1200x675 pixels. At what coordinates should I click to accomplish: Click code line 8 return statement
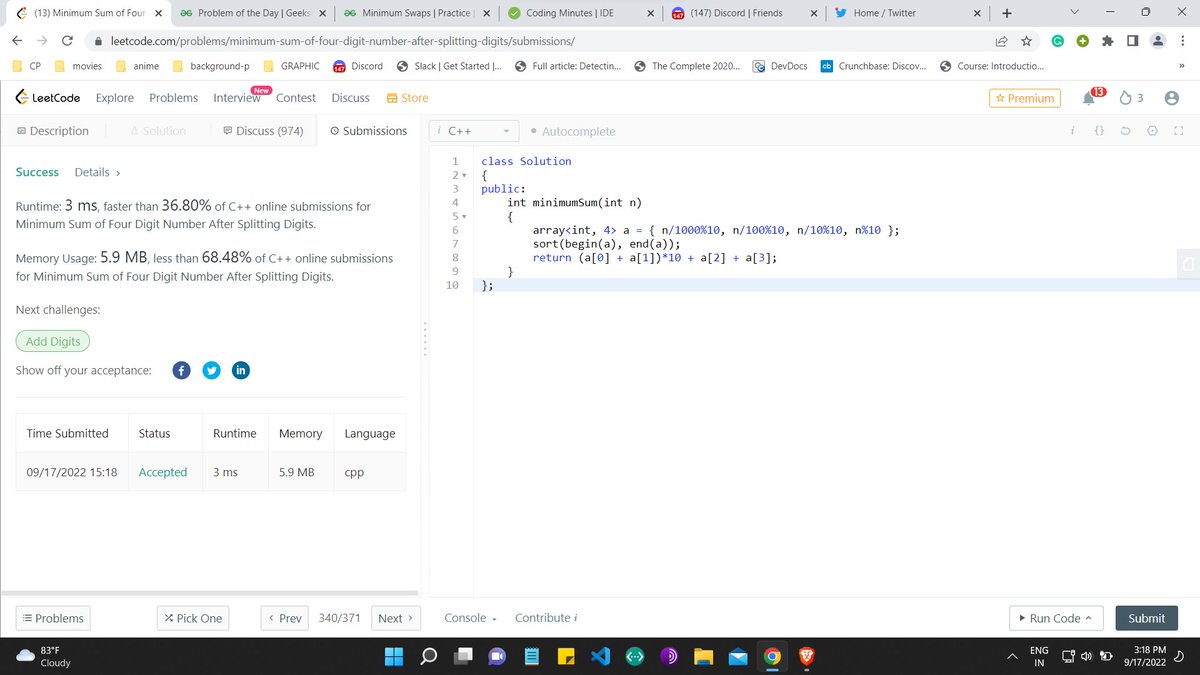(655, 257)
